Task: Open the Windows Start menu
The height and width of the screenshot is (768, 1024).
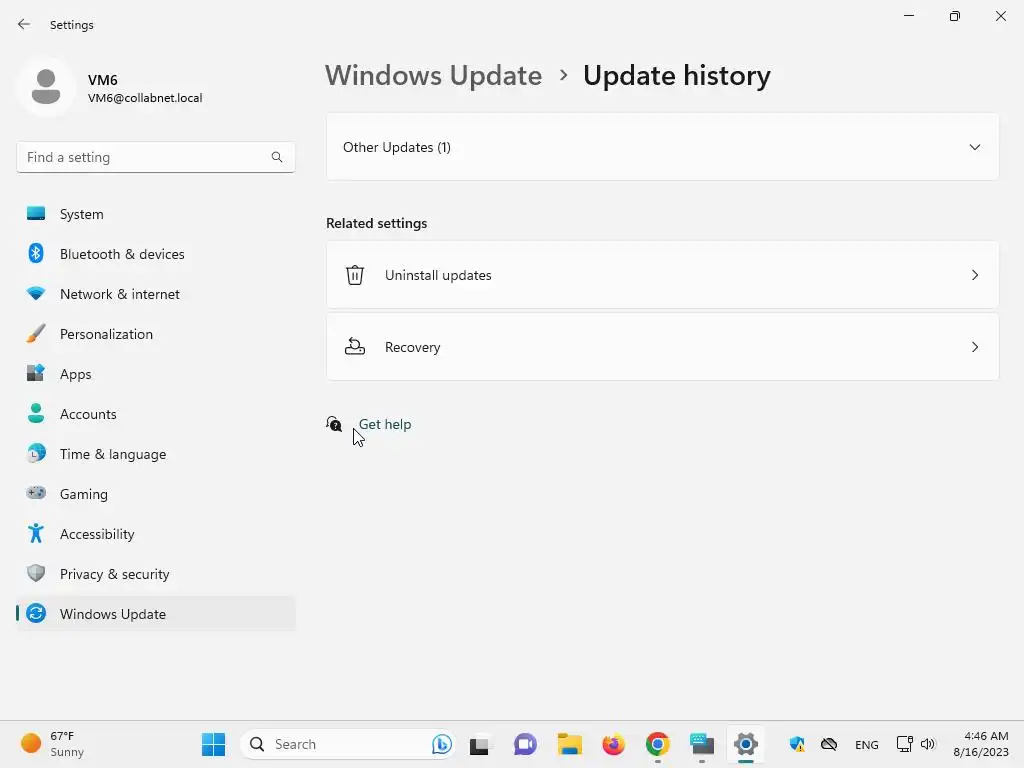Action: click(214, 744)
